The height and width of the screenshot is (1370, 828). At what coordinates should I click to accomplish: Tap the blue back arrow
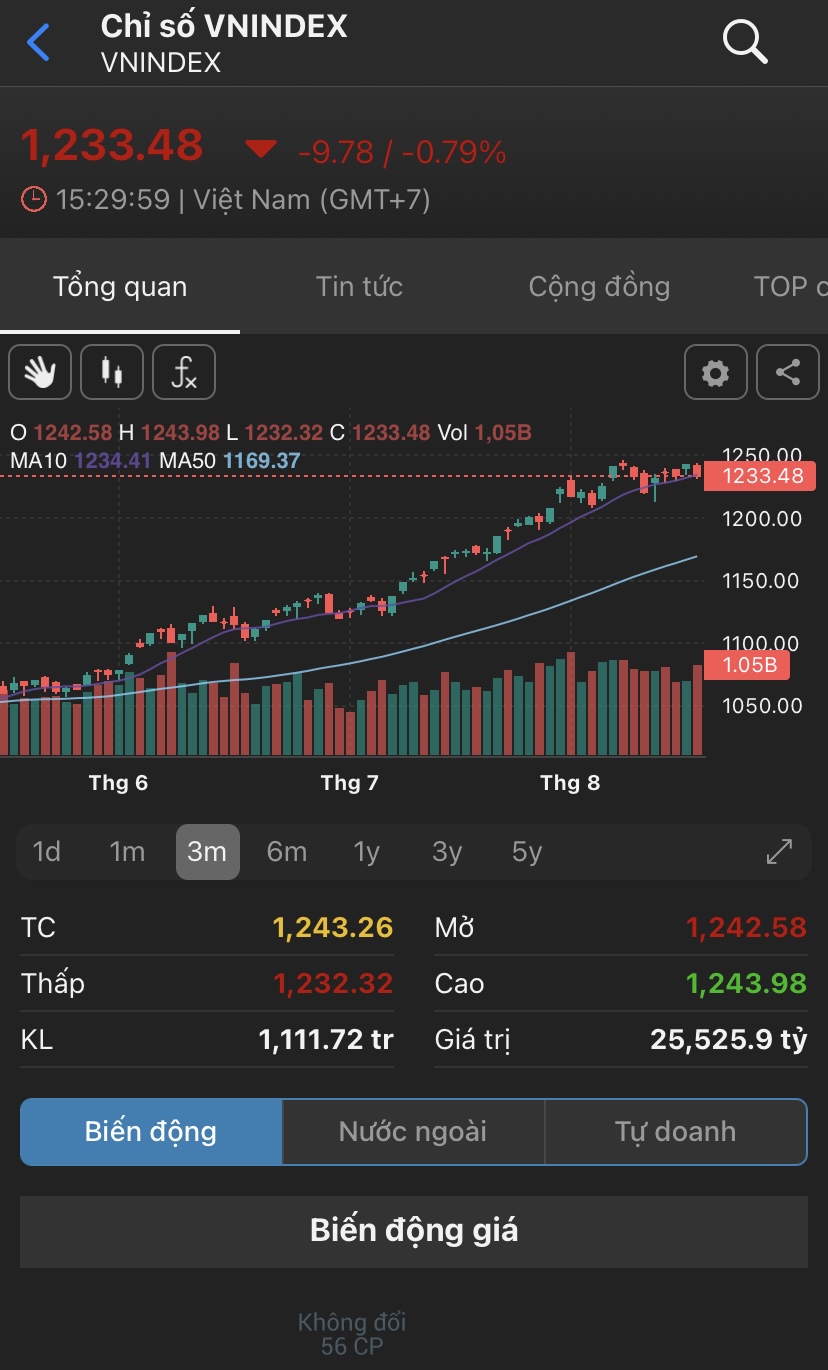(38, 43)
